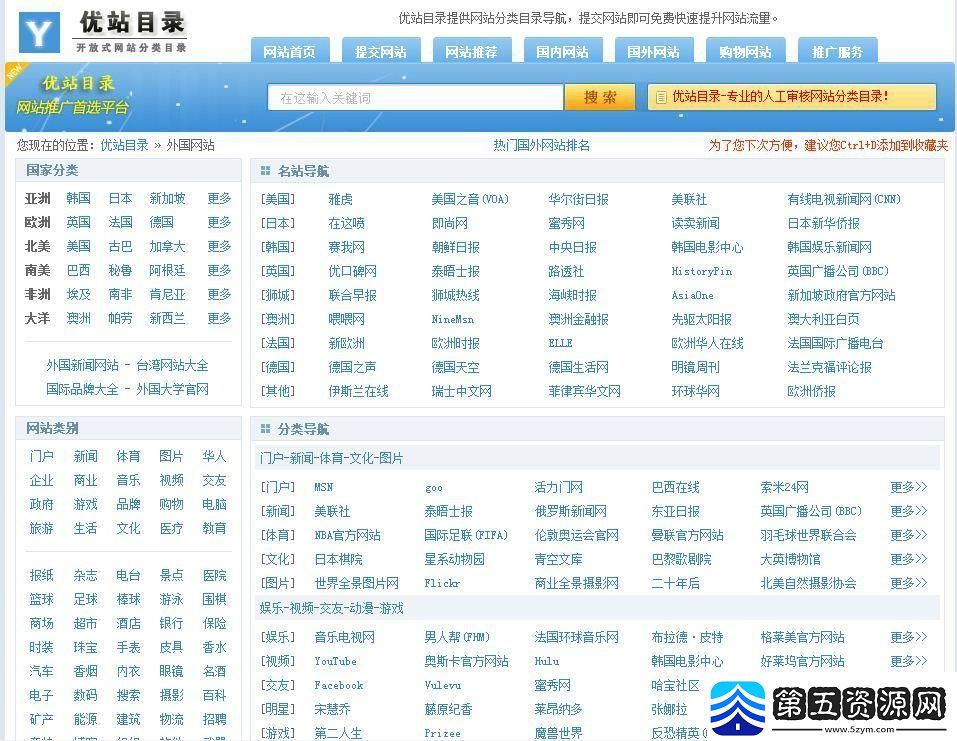957x741 pixels.
Task: Expand 更多 for the 北美 row
Action: 219,246
